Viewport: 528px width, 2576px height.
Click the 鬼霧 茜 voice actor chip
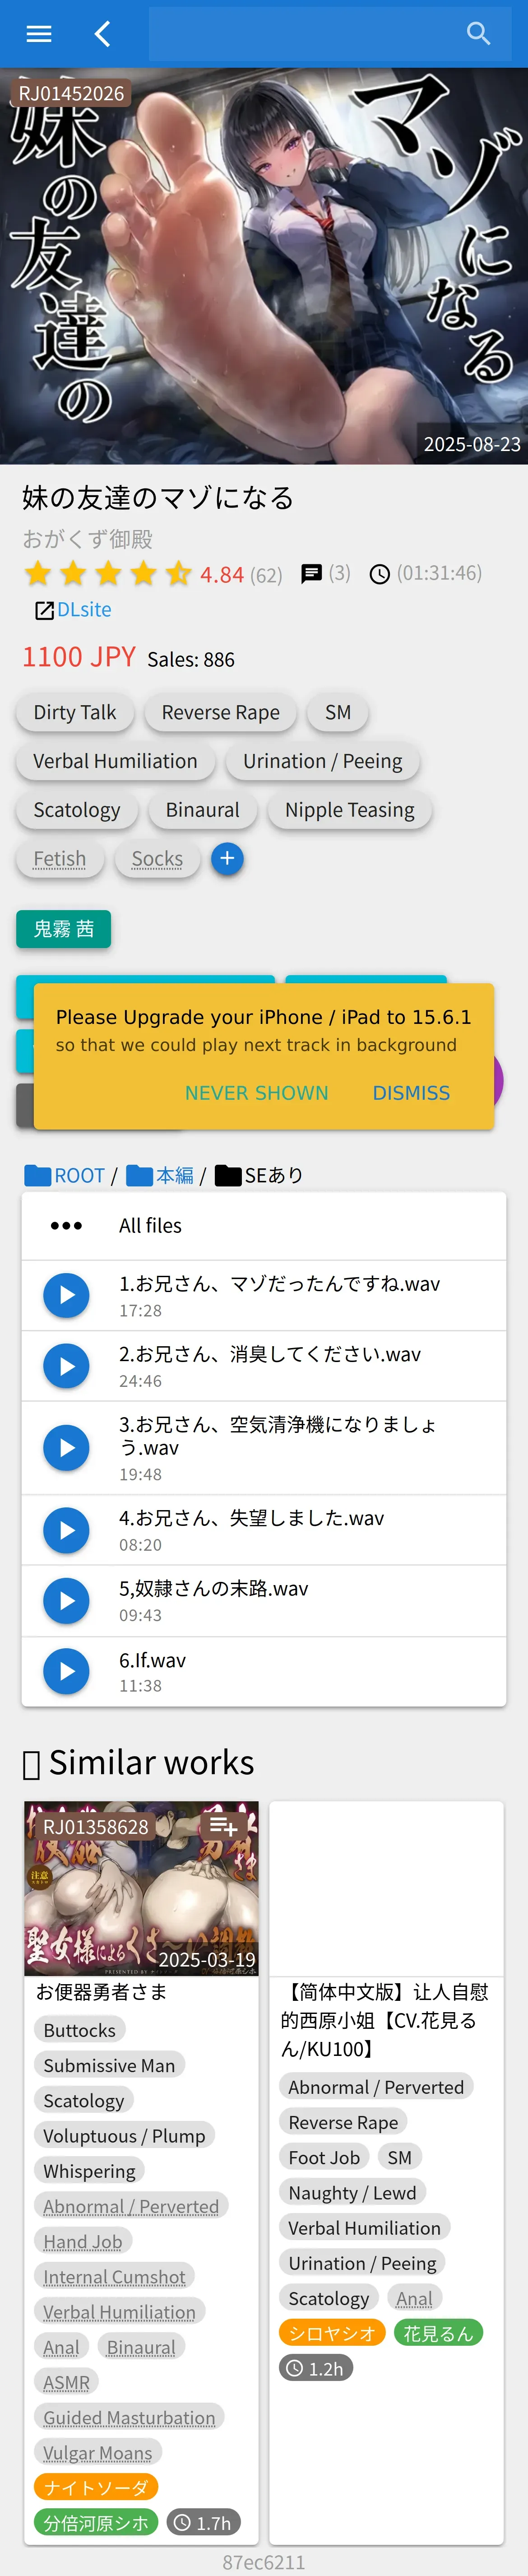(x=63, y=929)
